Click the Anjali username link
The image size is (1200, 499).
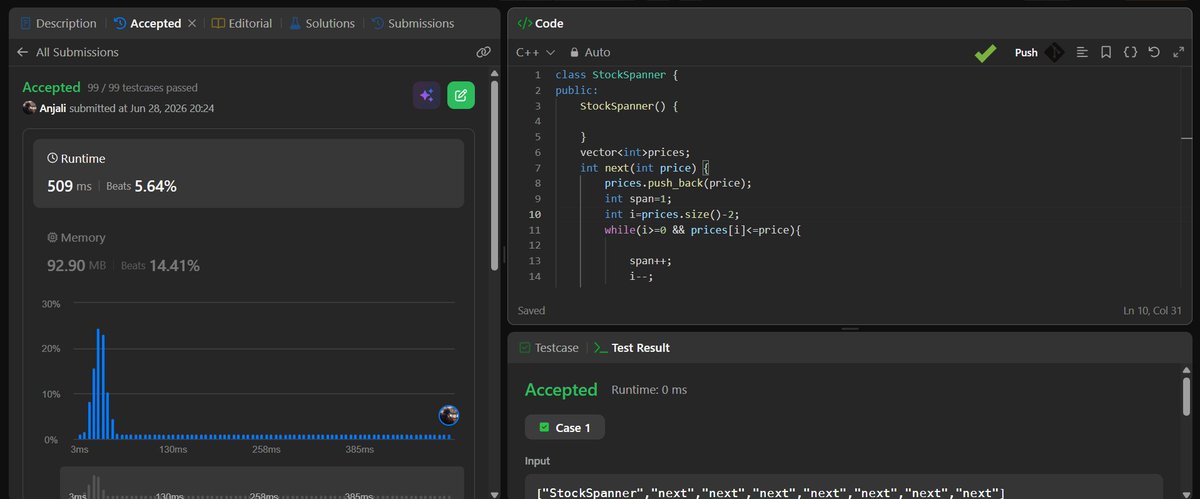coord(53,108)
